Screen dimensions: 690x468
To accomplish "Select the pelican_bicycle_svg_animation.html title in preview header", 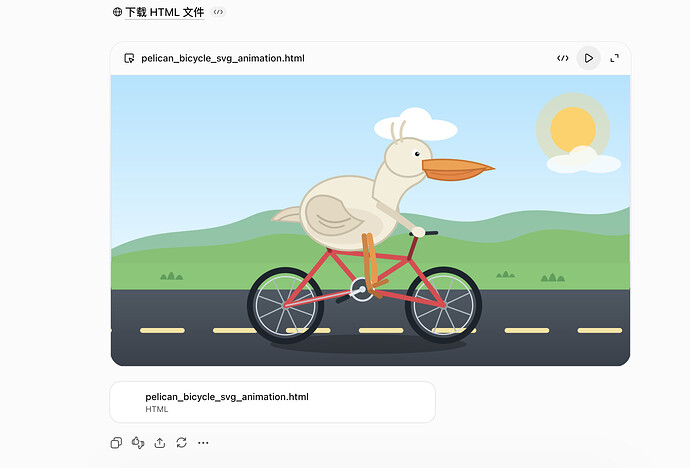I will pyautogui.click(x=223, y=58).
